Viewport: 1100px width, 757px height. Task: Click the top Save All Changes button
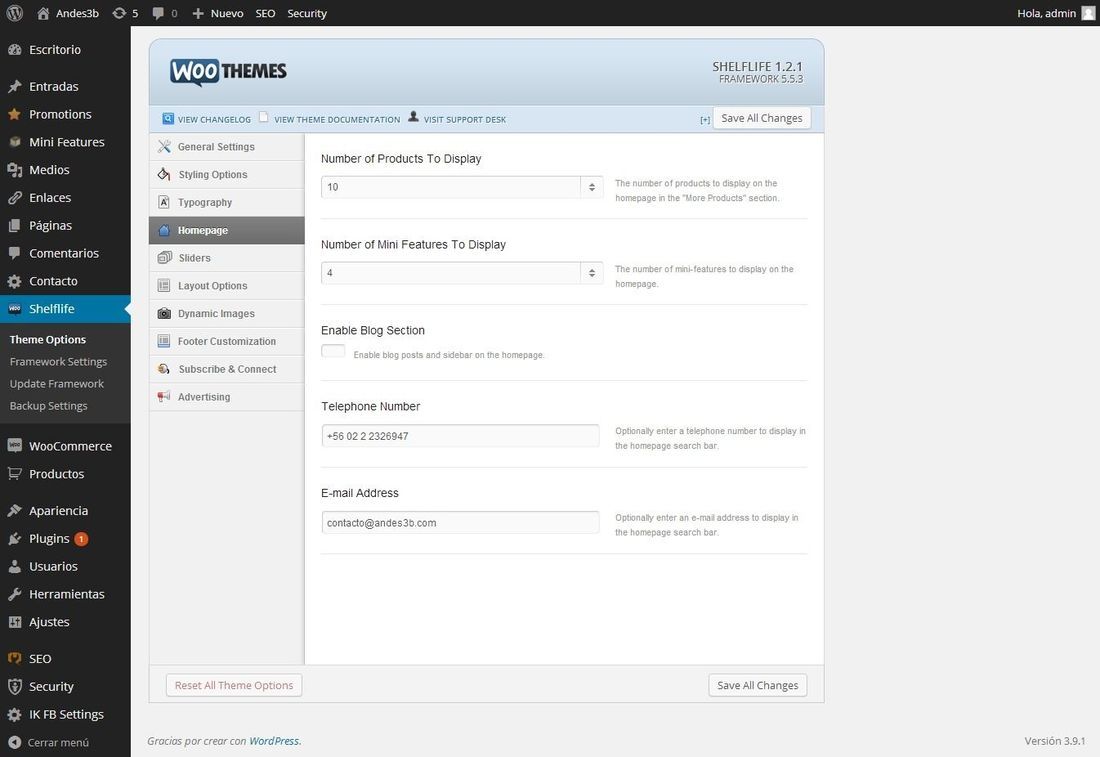[x=762, y=118]
